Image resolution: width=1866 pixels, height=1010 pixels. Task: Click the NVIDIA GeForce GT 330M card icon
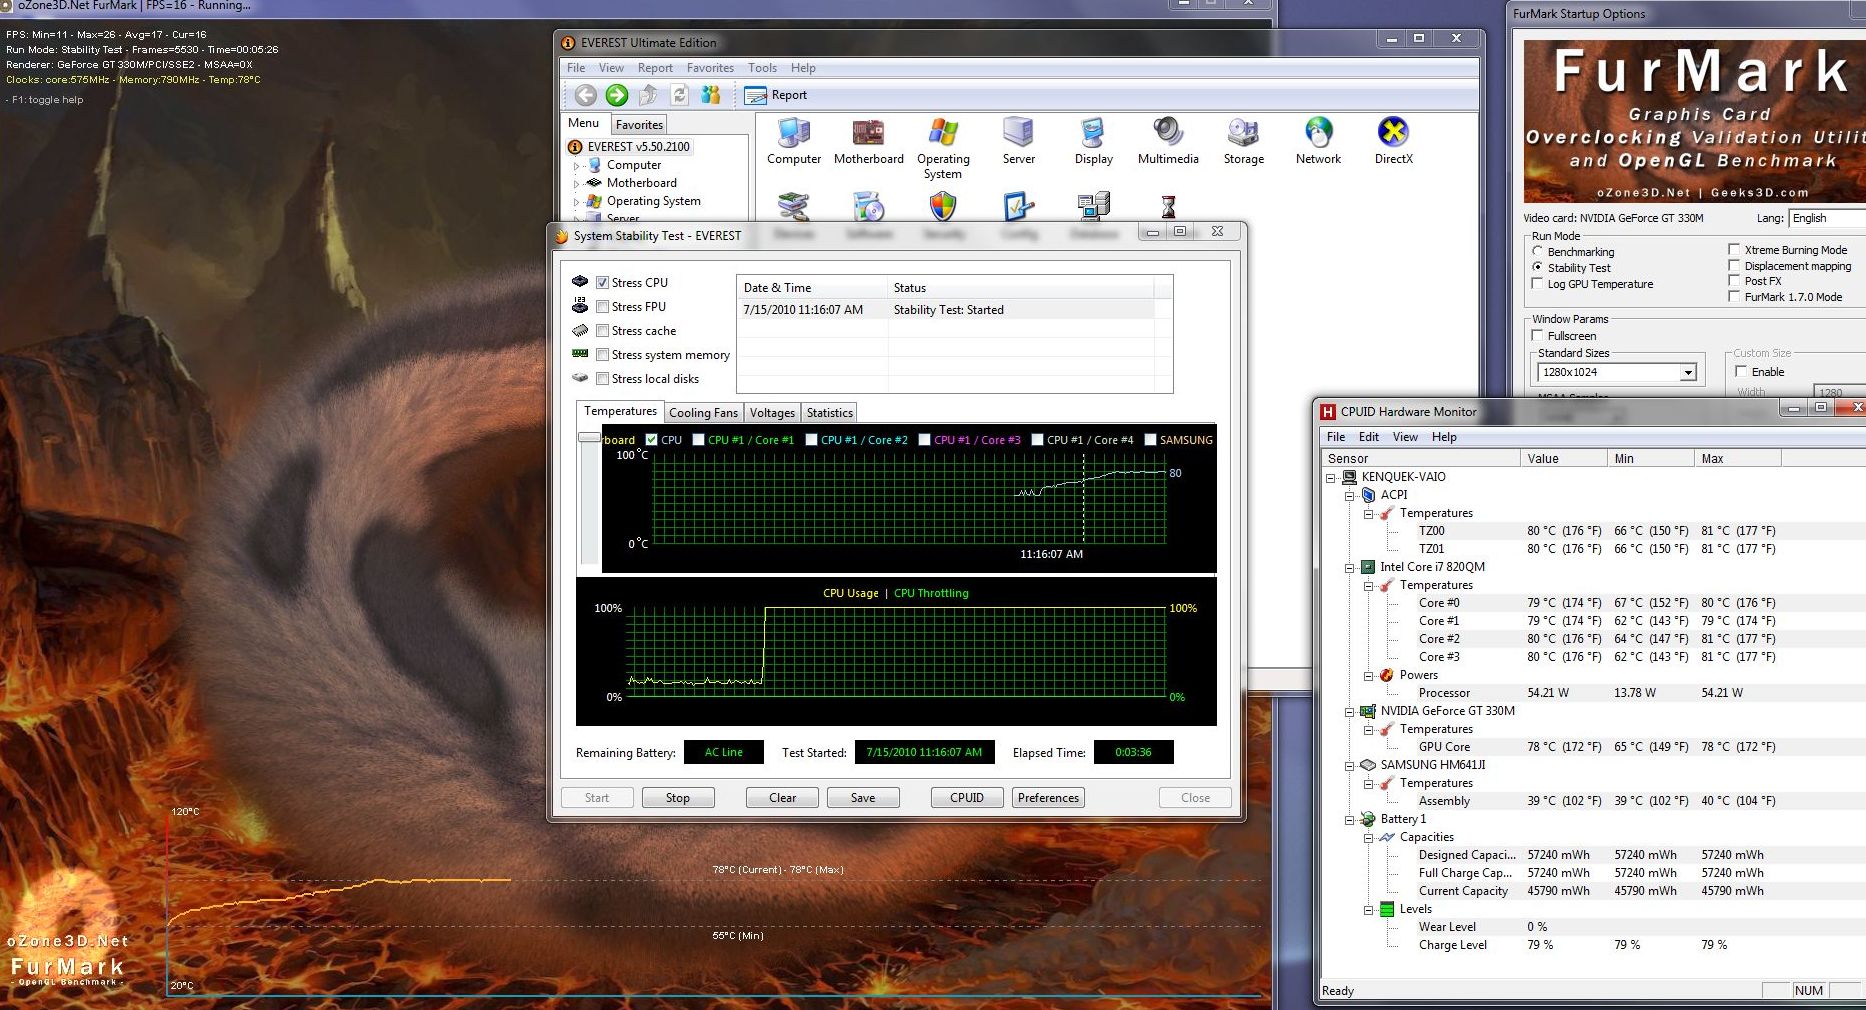point(1368,711)
